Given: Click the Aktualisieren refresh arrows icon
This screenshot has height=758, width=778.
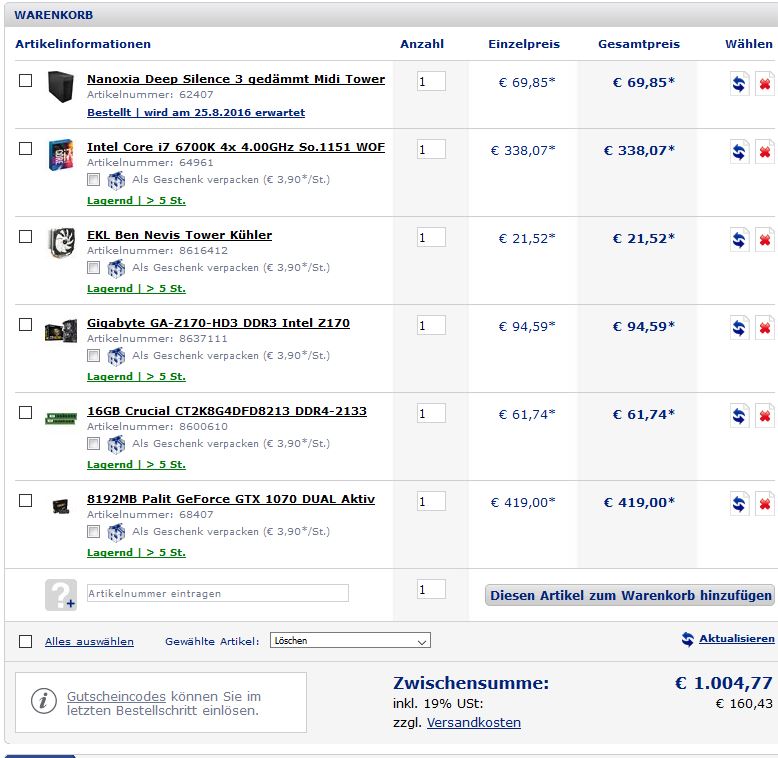Looking at the screenshot, I should pyautogui.click(x=688, y=639).
